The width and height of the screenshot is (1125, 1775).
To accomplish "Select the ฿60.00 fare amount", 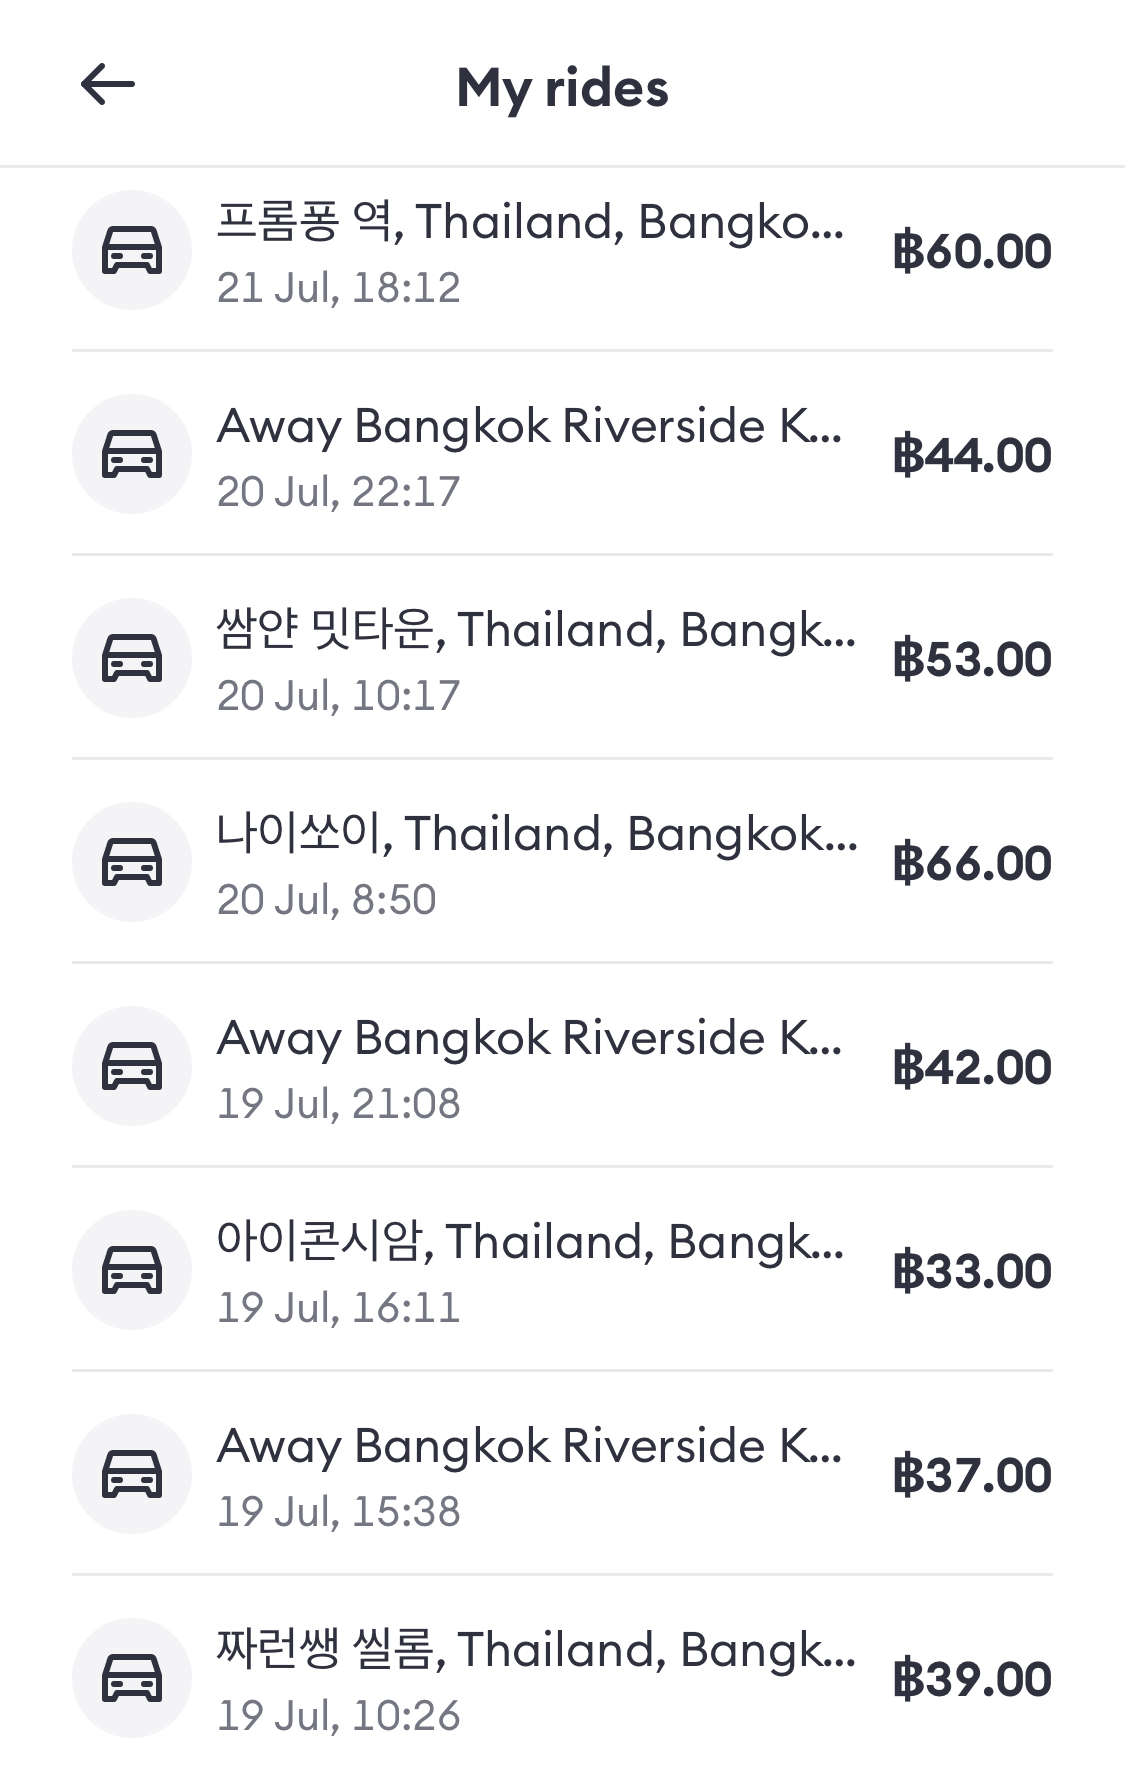I will pos(972,251).
